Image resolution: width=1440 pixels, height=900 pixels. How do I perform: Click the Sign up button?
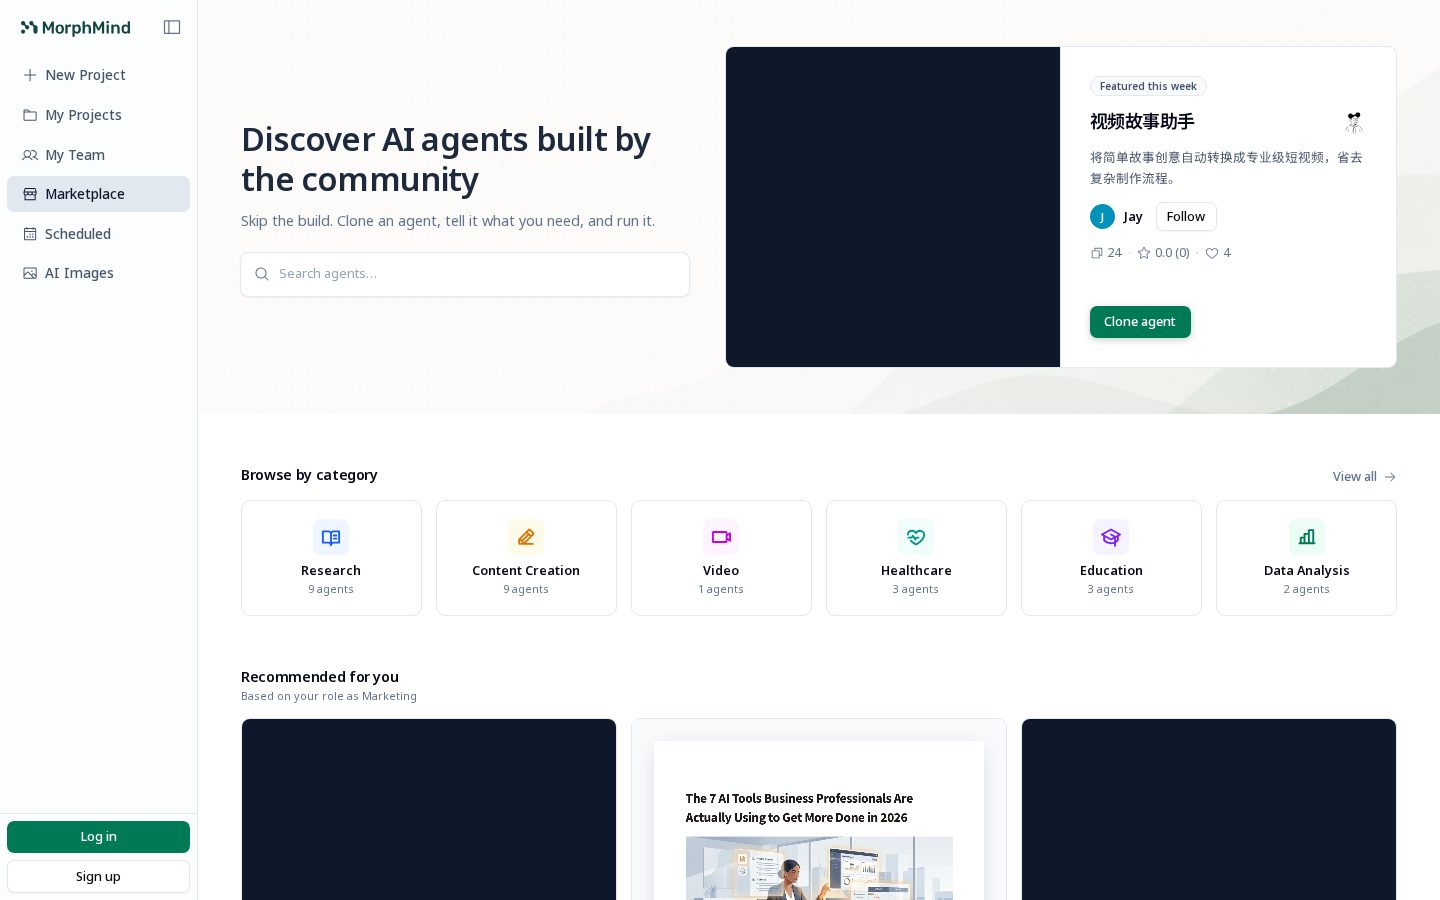pos(98,877)
